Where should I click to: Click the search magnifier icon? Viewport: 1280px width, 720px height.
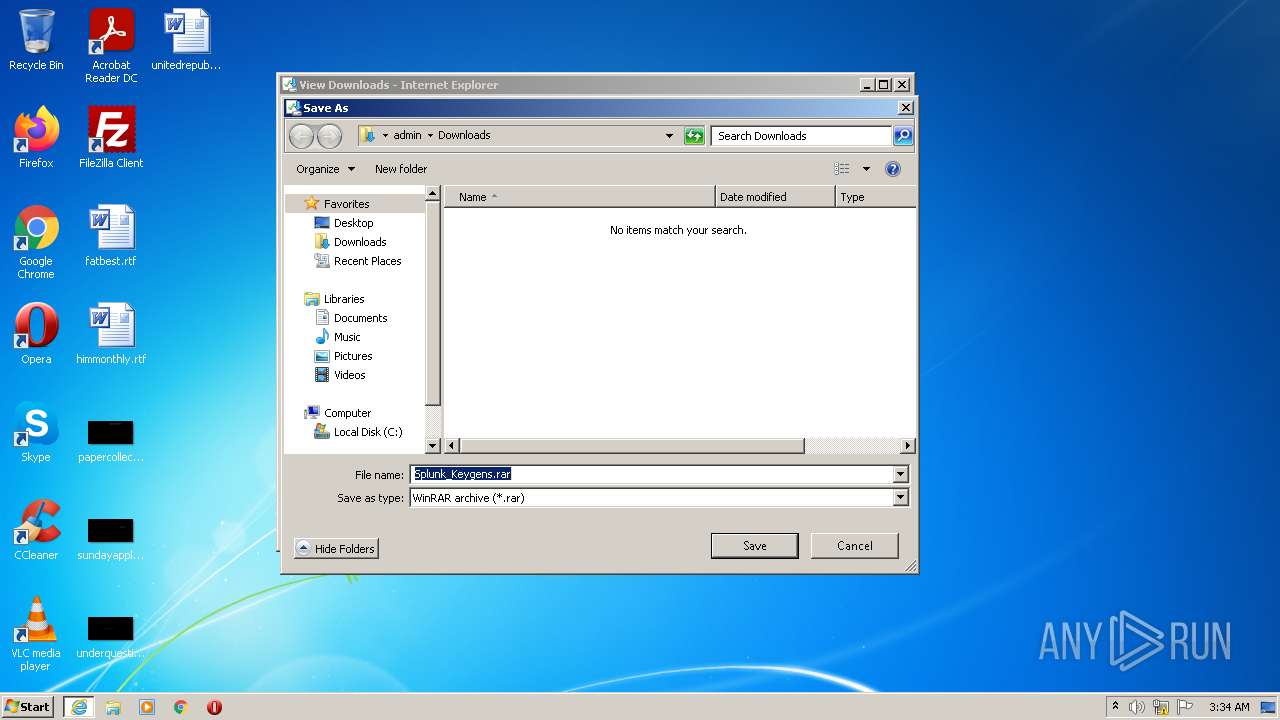click(902, 136)
